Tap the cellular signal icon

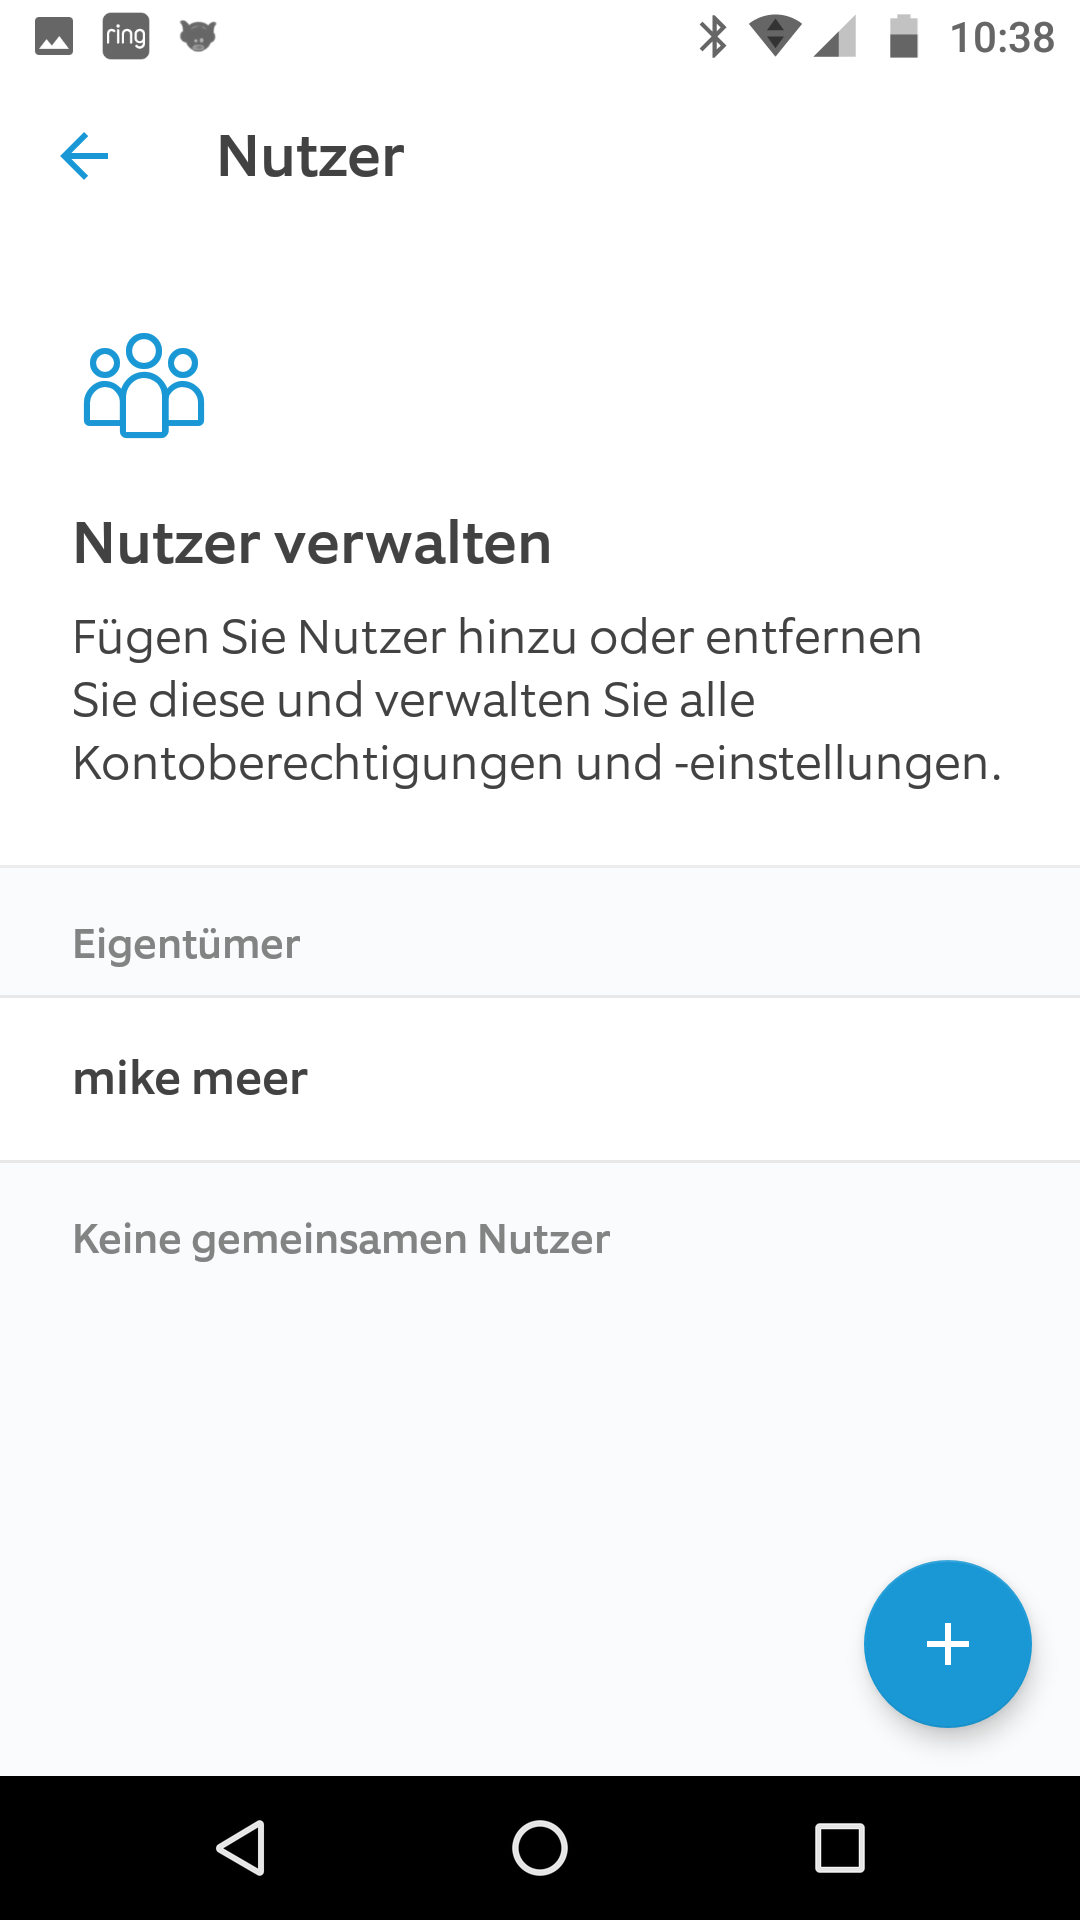point(835,37)
